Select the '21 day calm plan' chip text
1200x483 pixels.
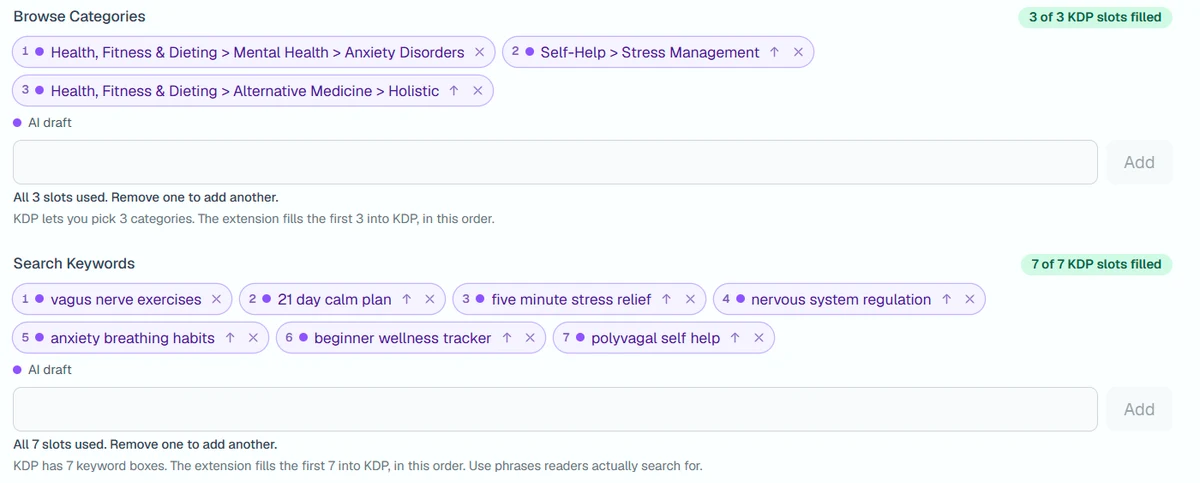(334, 299)
